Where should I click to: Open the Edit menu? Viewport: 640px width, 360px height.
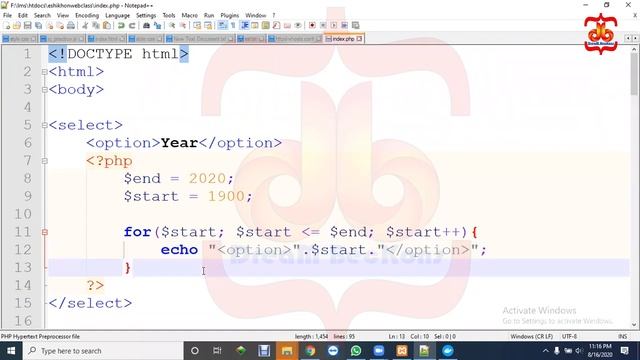pos(23,15)
